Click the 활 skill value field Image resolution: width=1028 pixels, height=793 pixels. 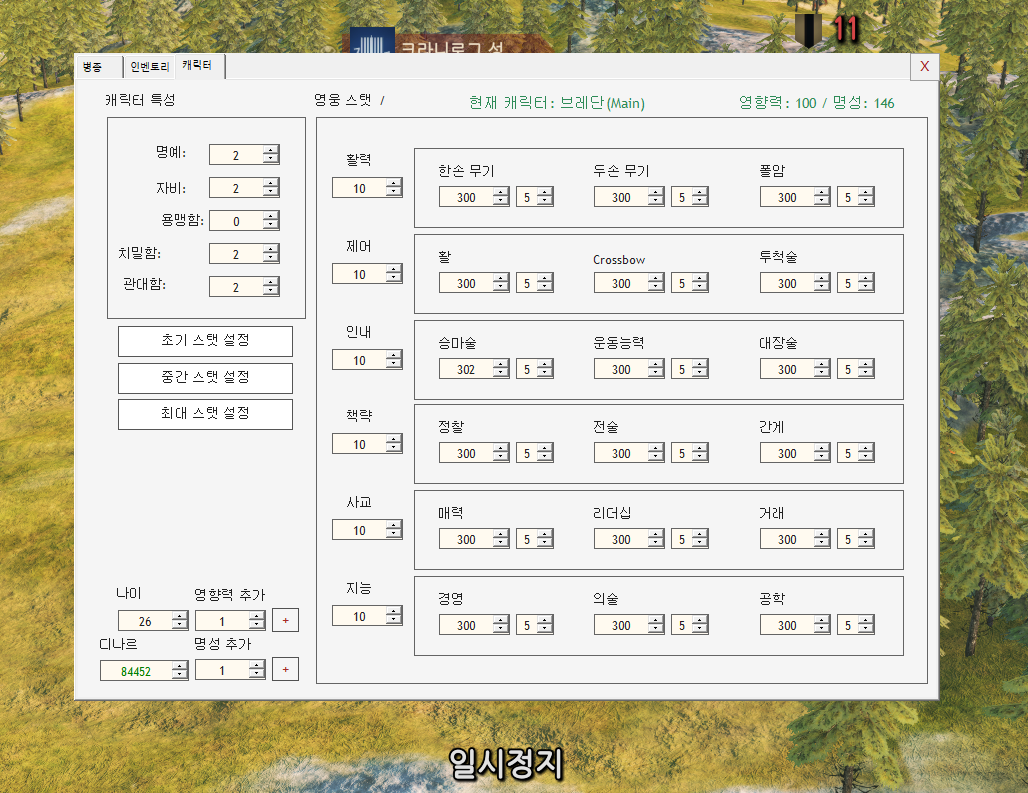click(x=466, y=283)
